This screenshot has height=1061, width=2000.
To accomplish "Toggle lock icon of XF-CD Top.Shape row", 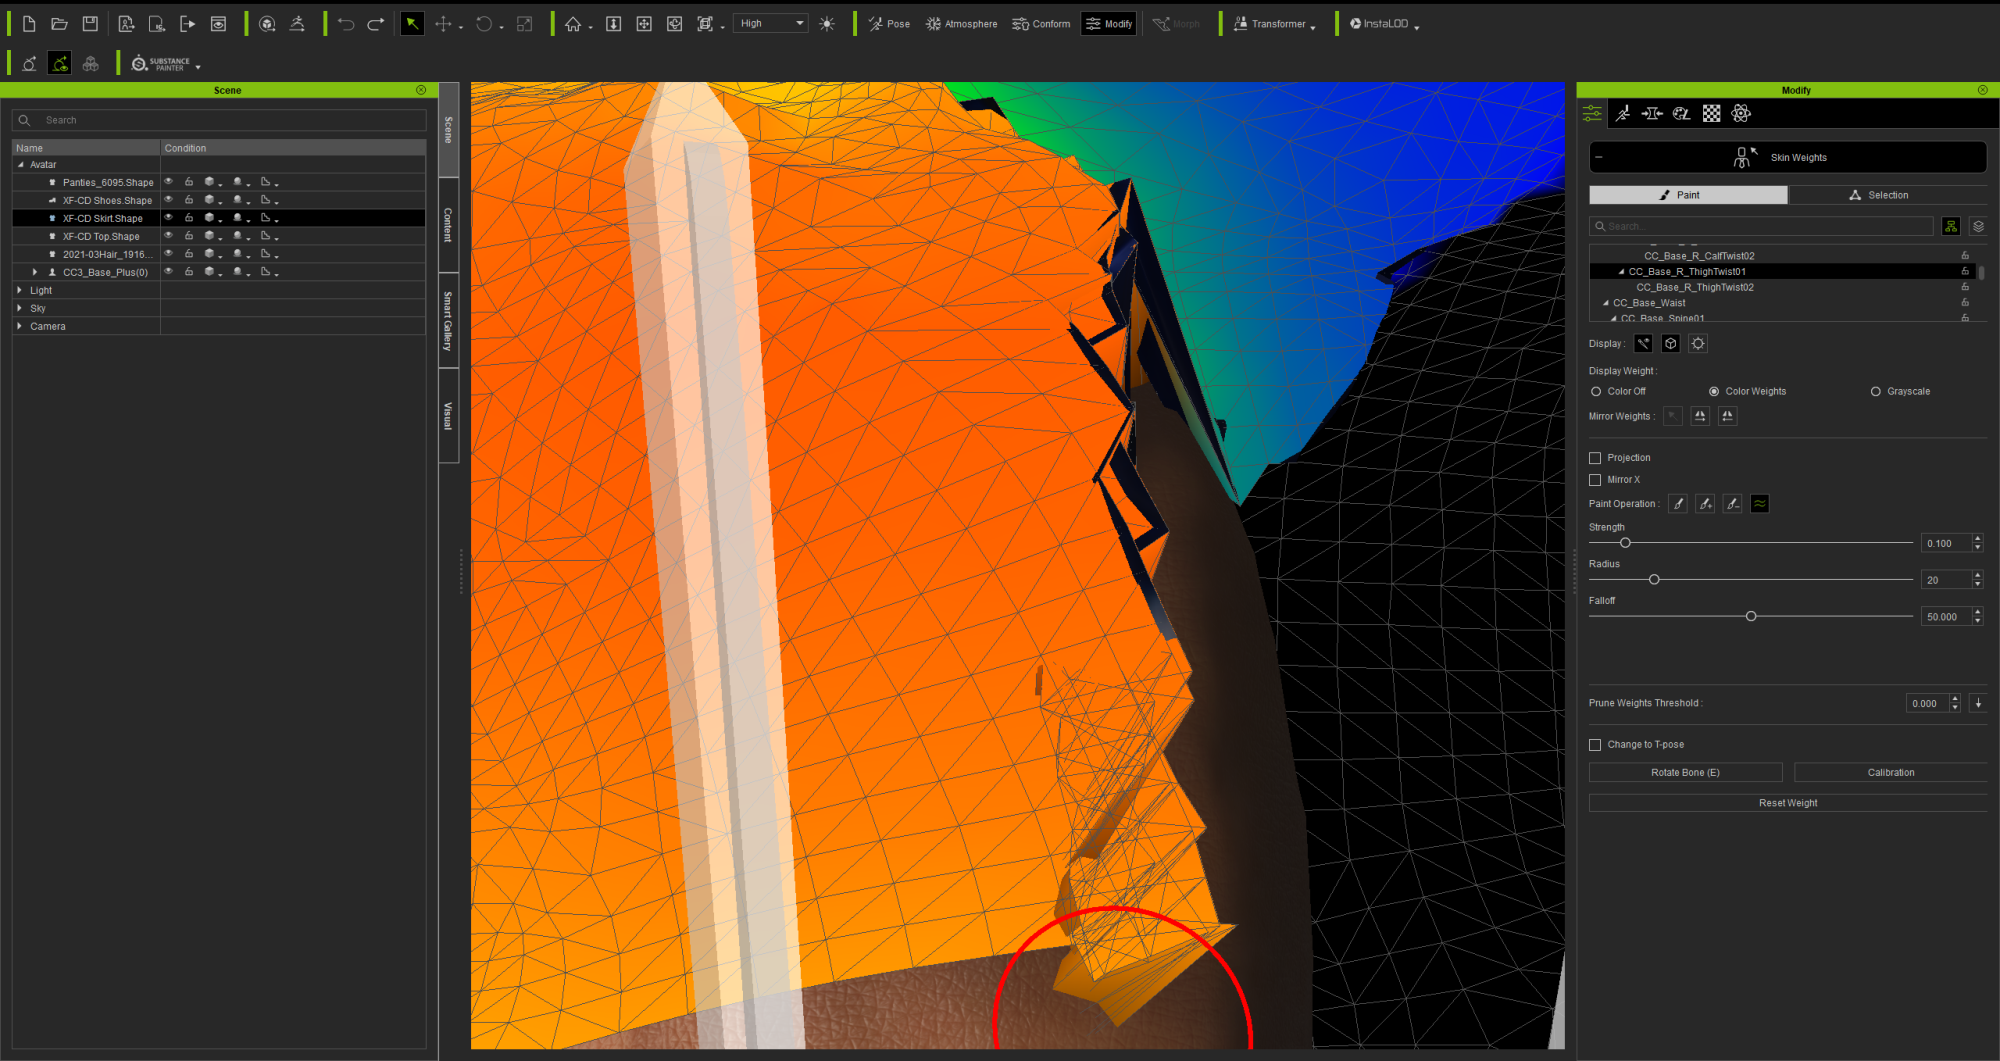I will (189, 236).
